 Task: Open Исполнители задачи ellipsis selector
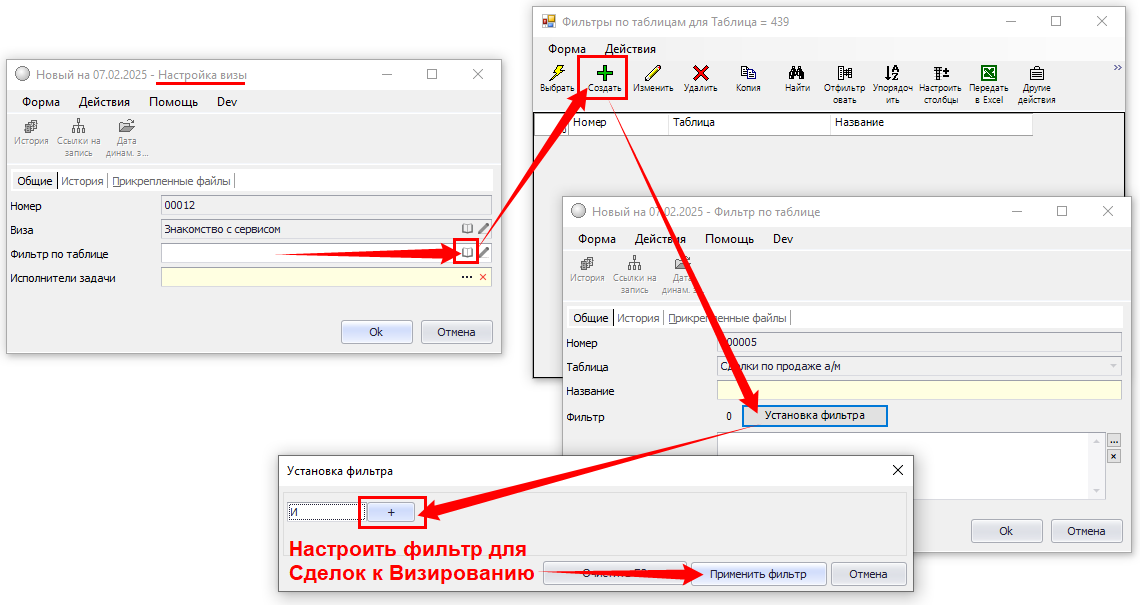pyautogui.click(x=466, y=277)
